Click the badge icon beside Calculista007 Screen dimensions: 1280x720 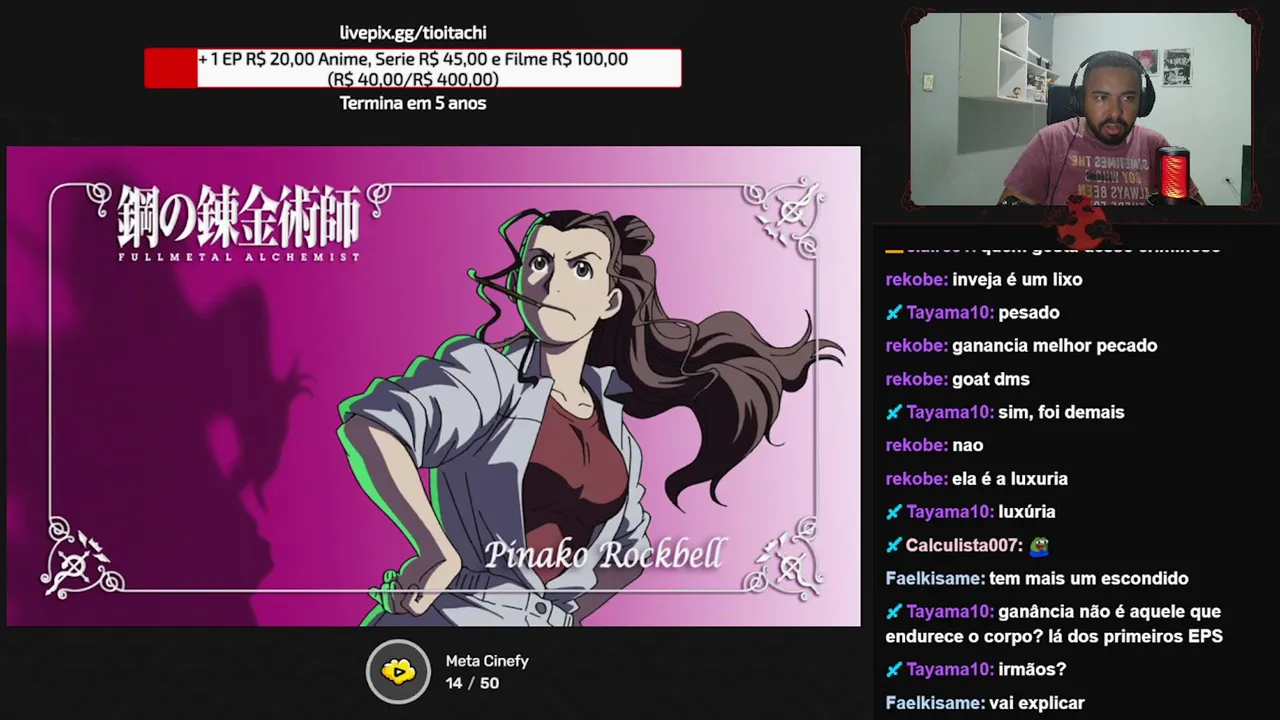tap(894, 546)
